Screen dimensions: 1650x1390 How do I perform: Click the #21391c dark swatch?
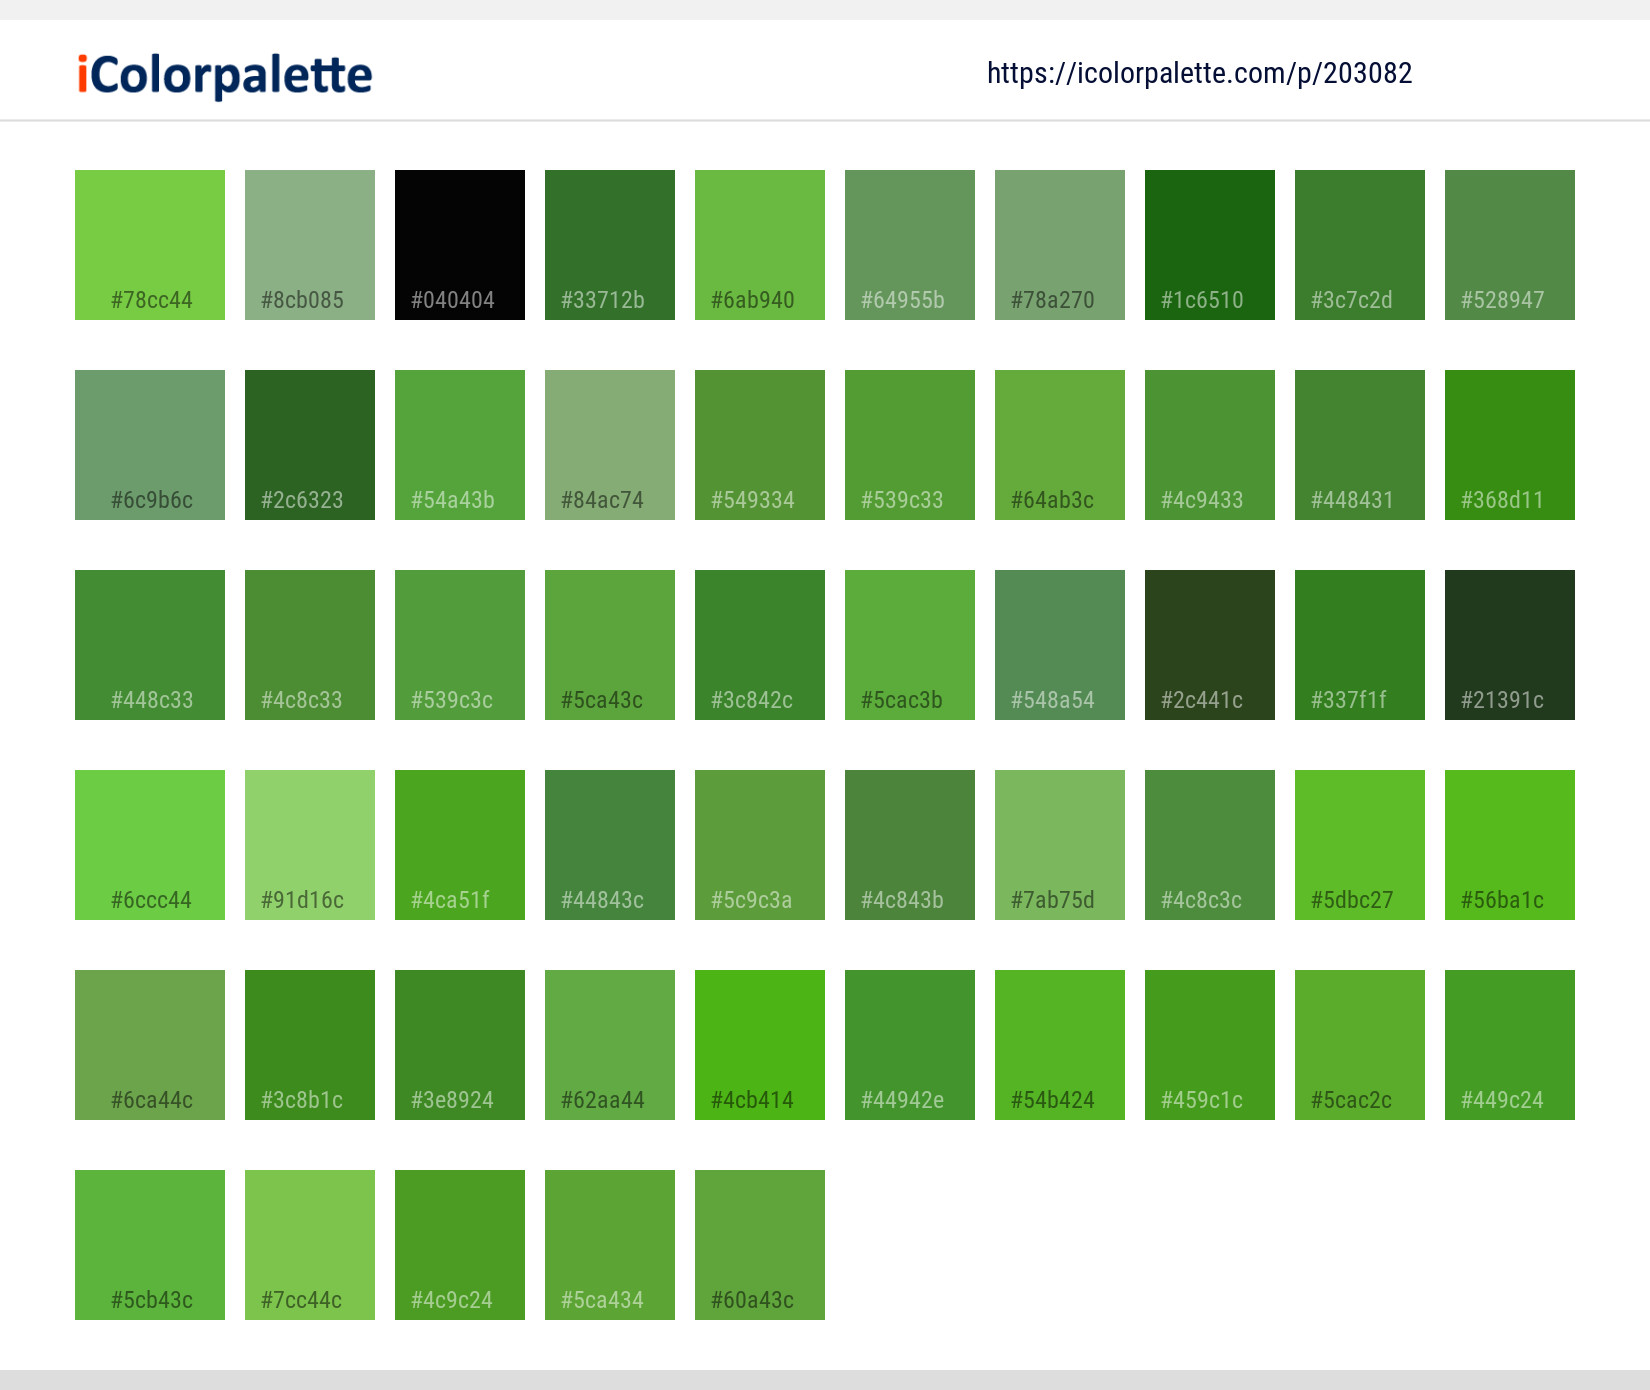(x=1509, y=644)
